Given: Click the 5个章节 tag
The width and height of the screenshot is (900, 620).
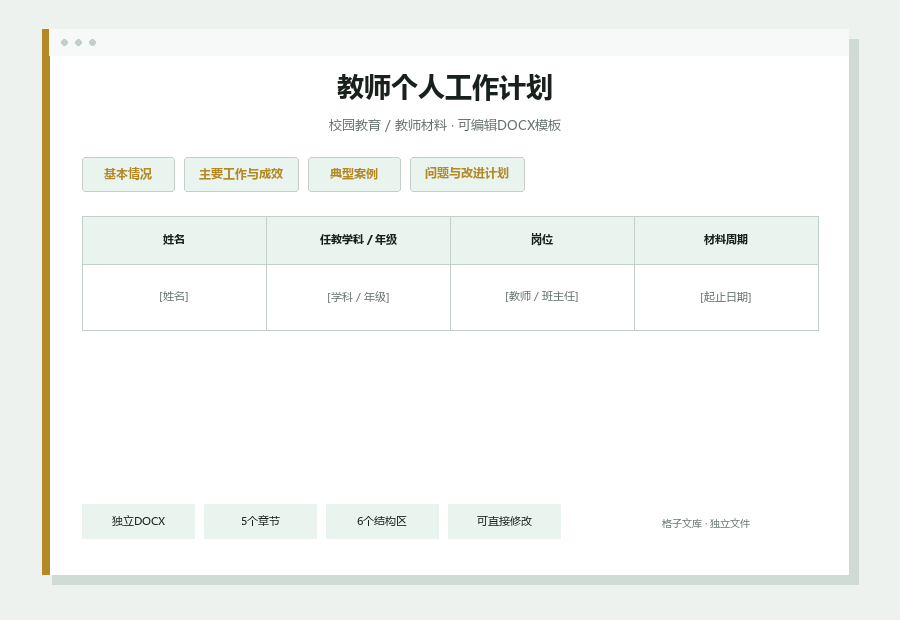Looking at the screenshot, I should [261, 521].
